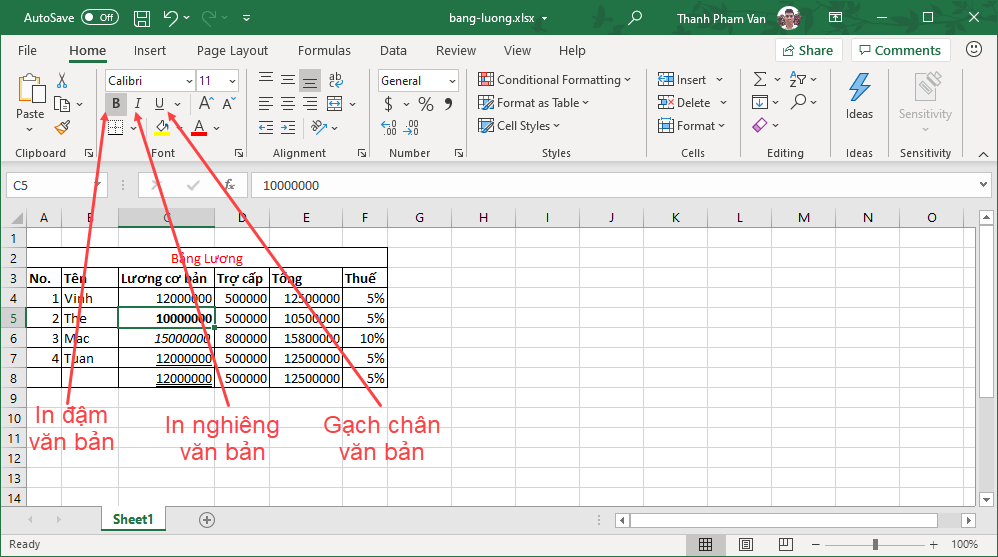Decrease decimal places
The width and height of the screenshot is (998, 557).
(412, 127)
